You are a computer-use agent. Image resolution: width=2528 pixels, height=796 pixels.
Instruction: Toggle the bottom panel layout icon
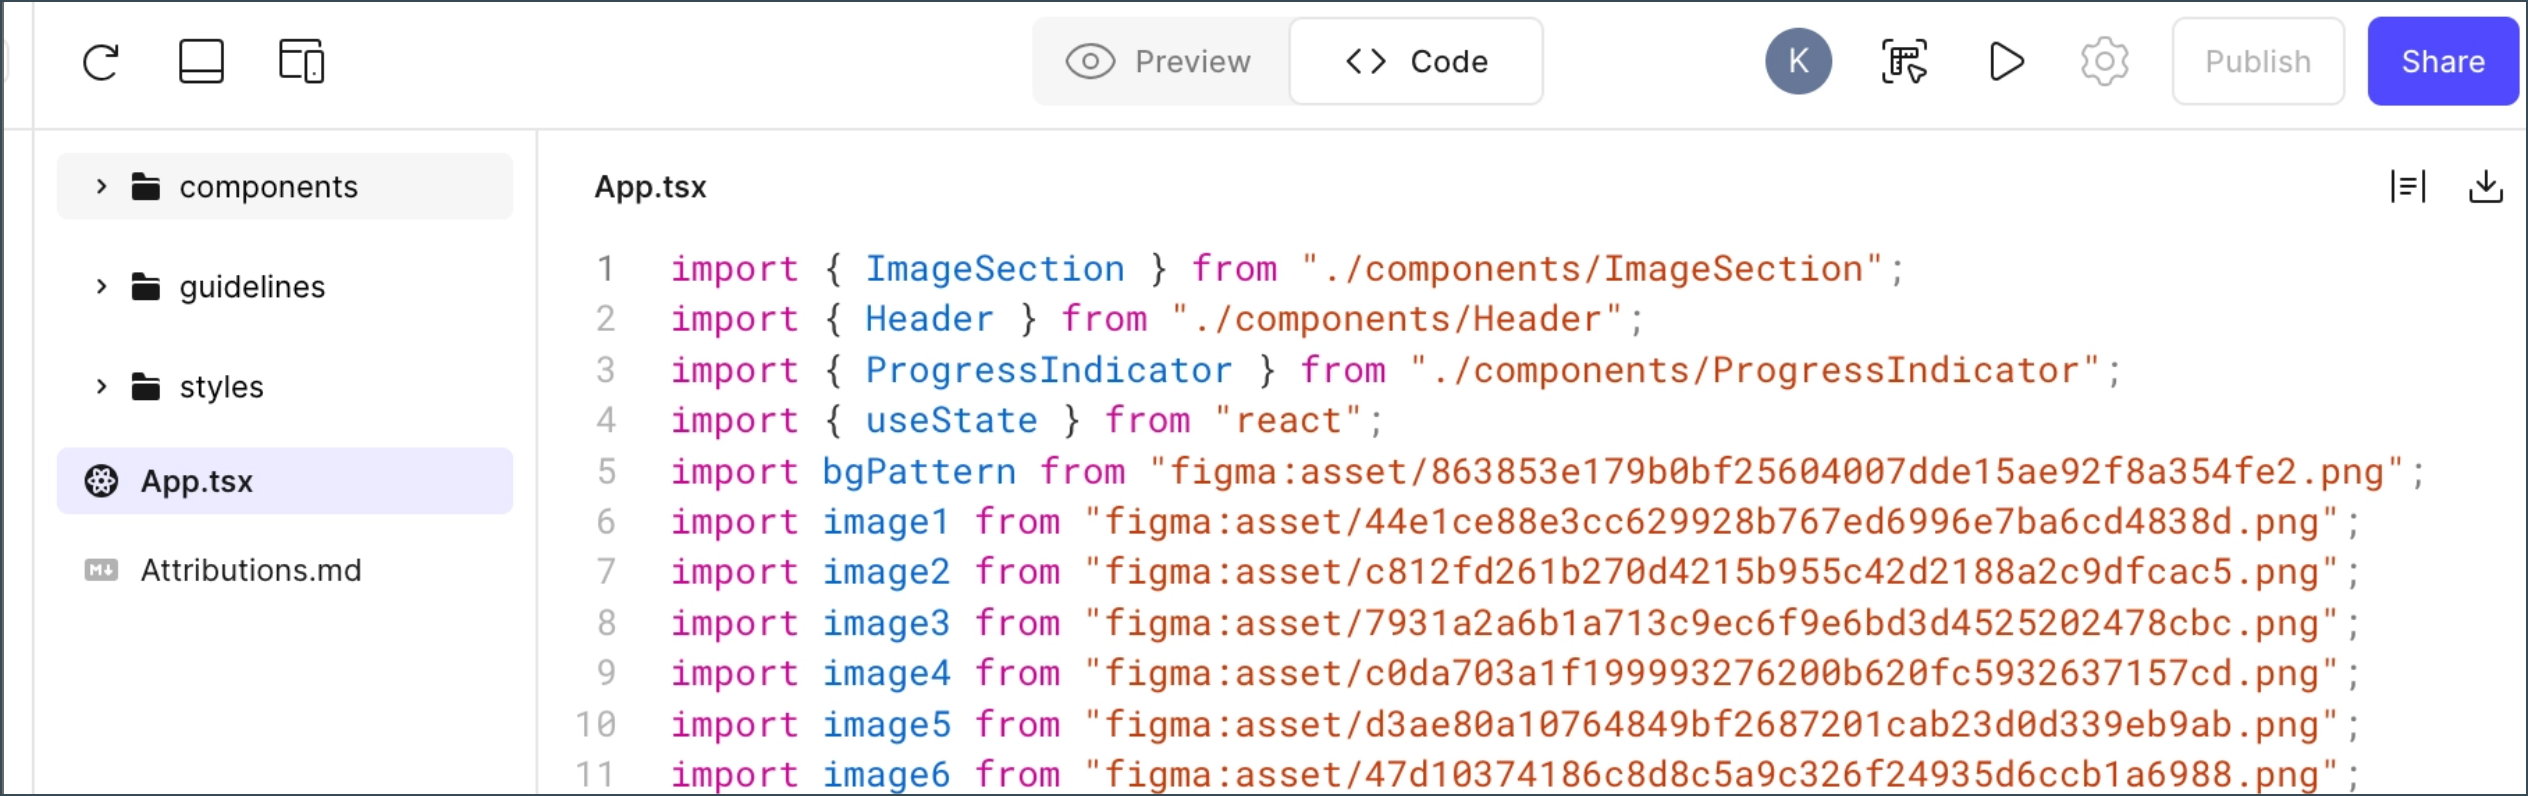(x=201, y=62)
